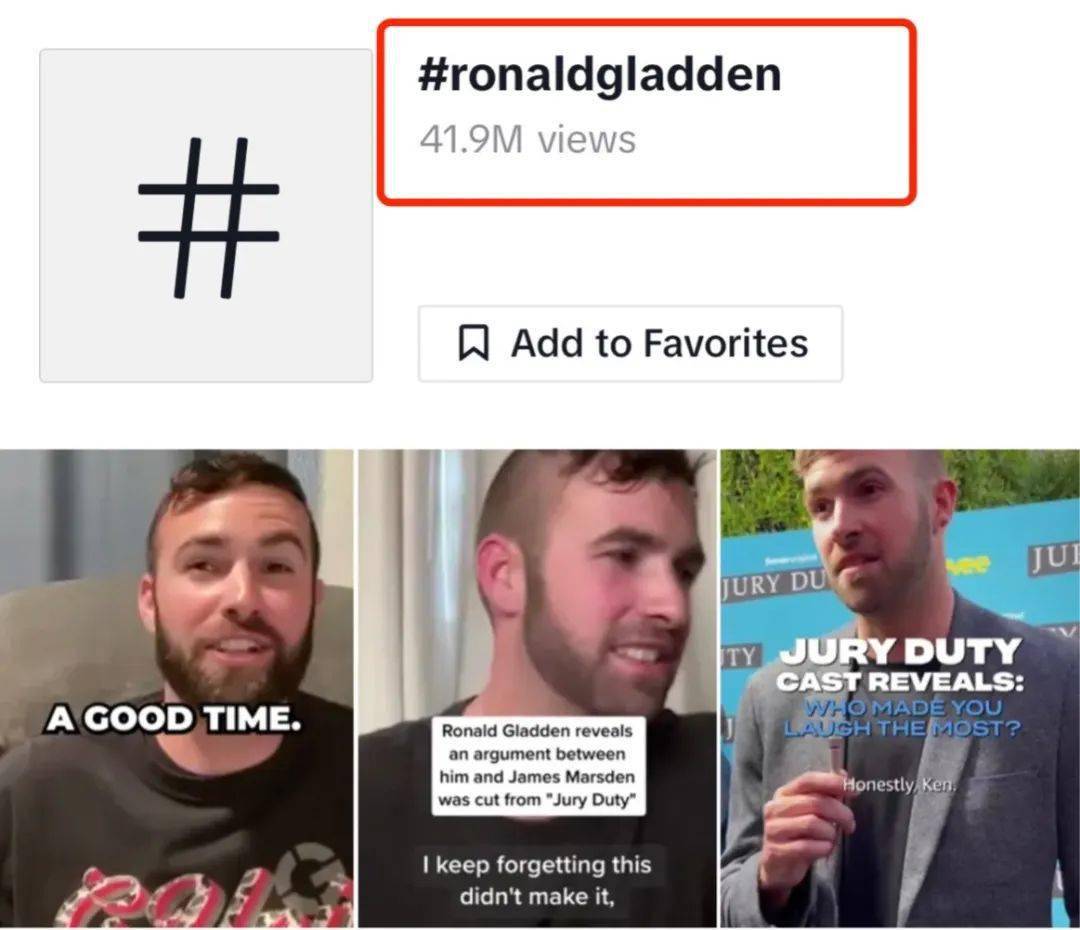Add hashtag to Favorites

coord(630,343)
